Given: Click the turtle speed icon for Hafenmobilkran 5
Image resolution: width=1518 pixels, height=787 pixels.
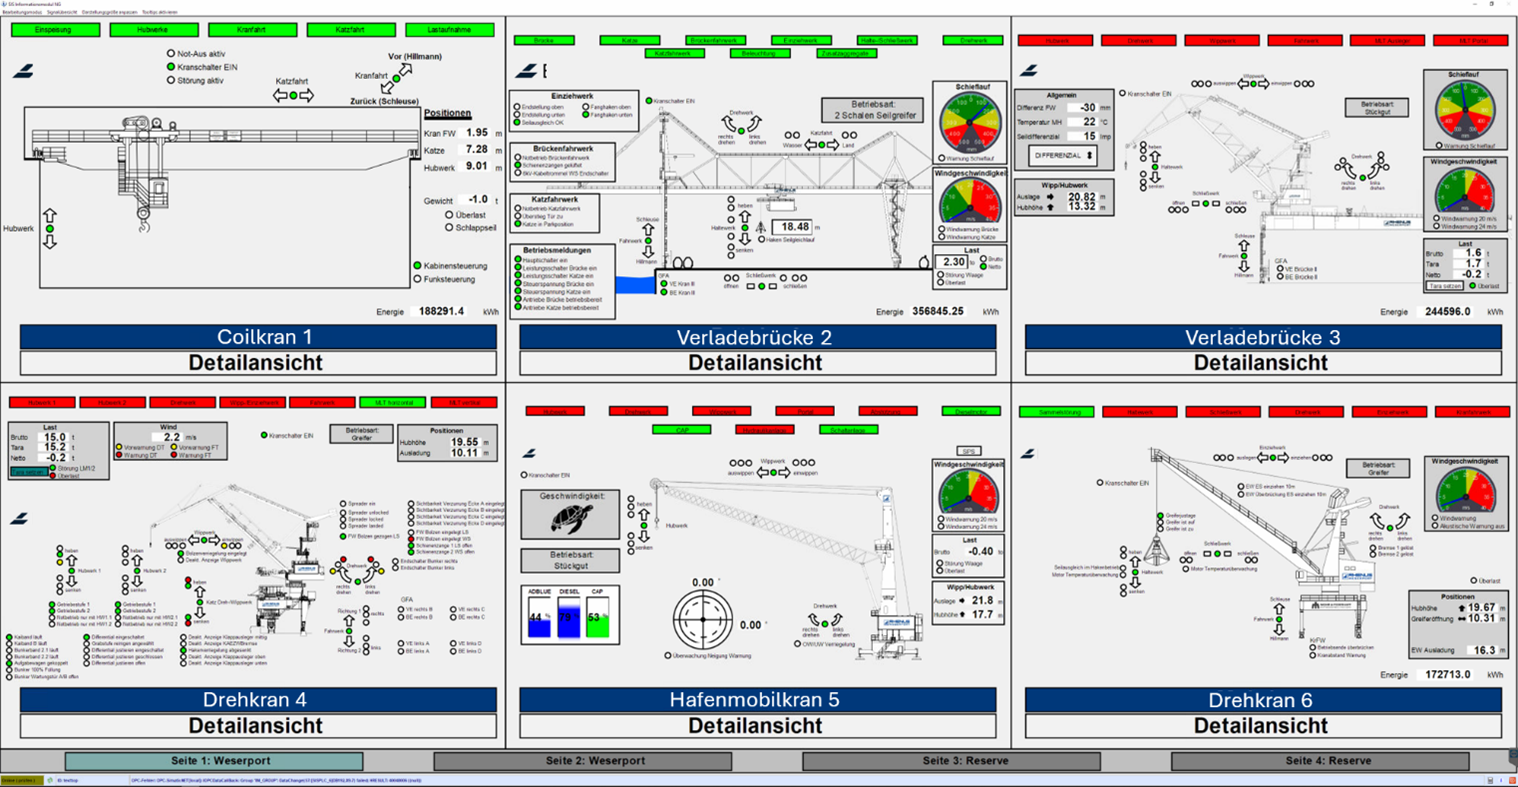Looking at the screenshot, I should coord(571,517).
